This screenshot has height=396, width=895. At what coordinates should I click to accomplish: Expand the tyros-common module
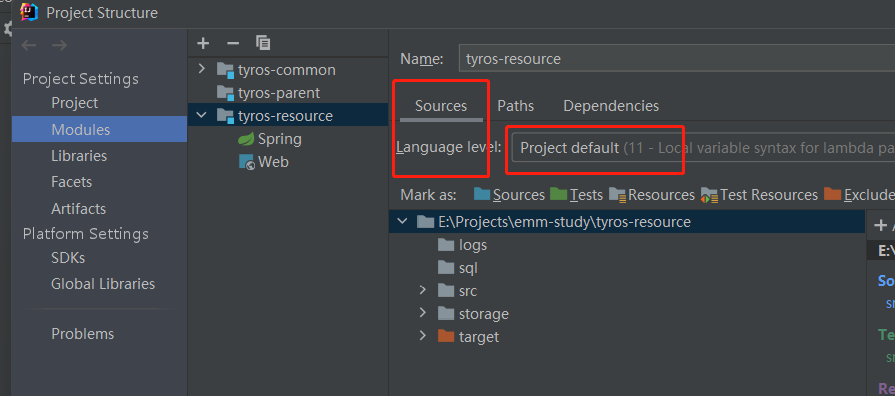click(201, 69)
